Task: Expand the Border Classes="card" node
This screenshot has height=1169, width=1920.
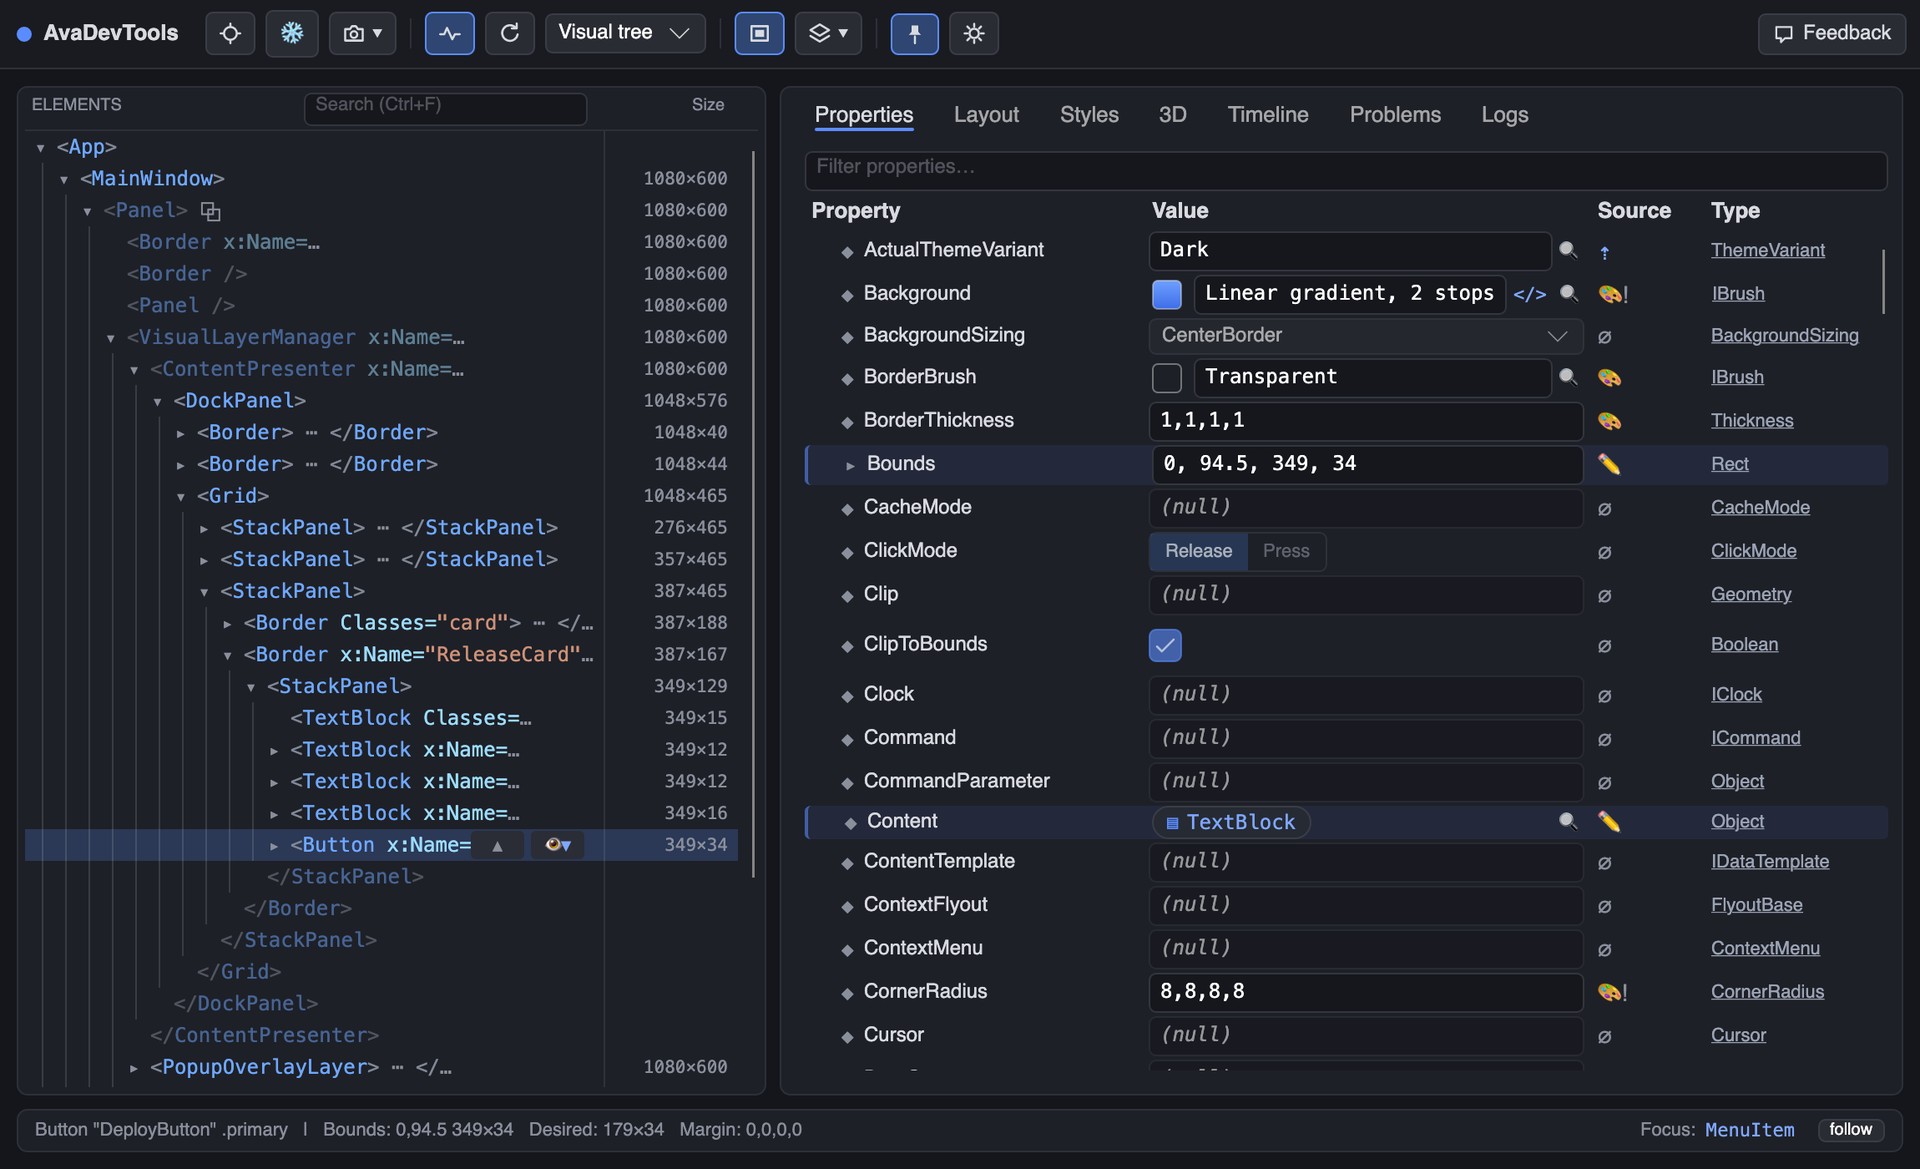Action: pyautogui.click(x=227, y=624)
